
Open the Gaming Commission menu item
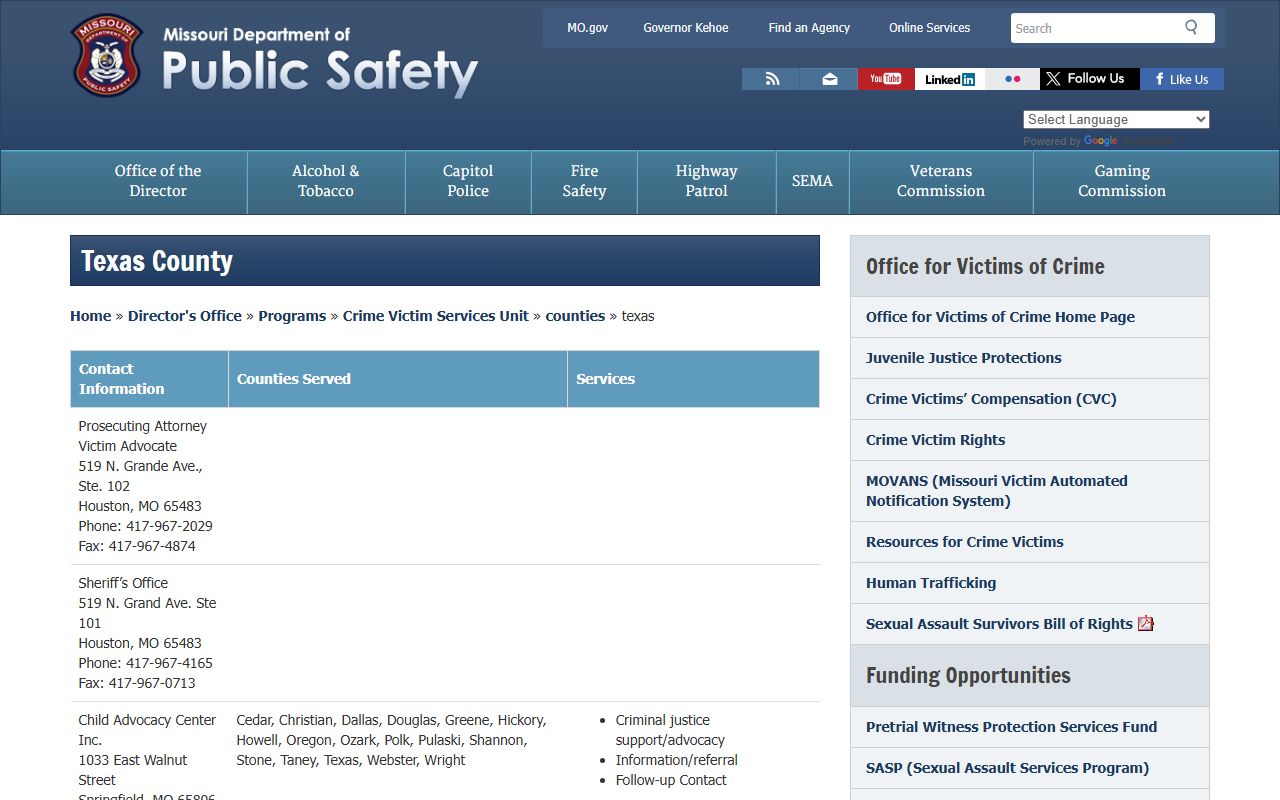(1122, 181)
